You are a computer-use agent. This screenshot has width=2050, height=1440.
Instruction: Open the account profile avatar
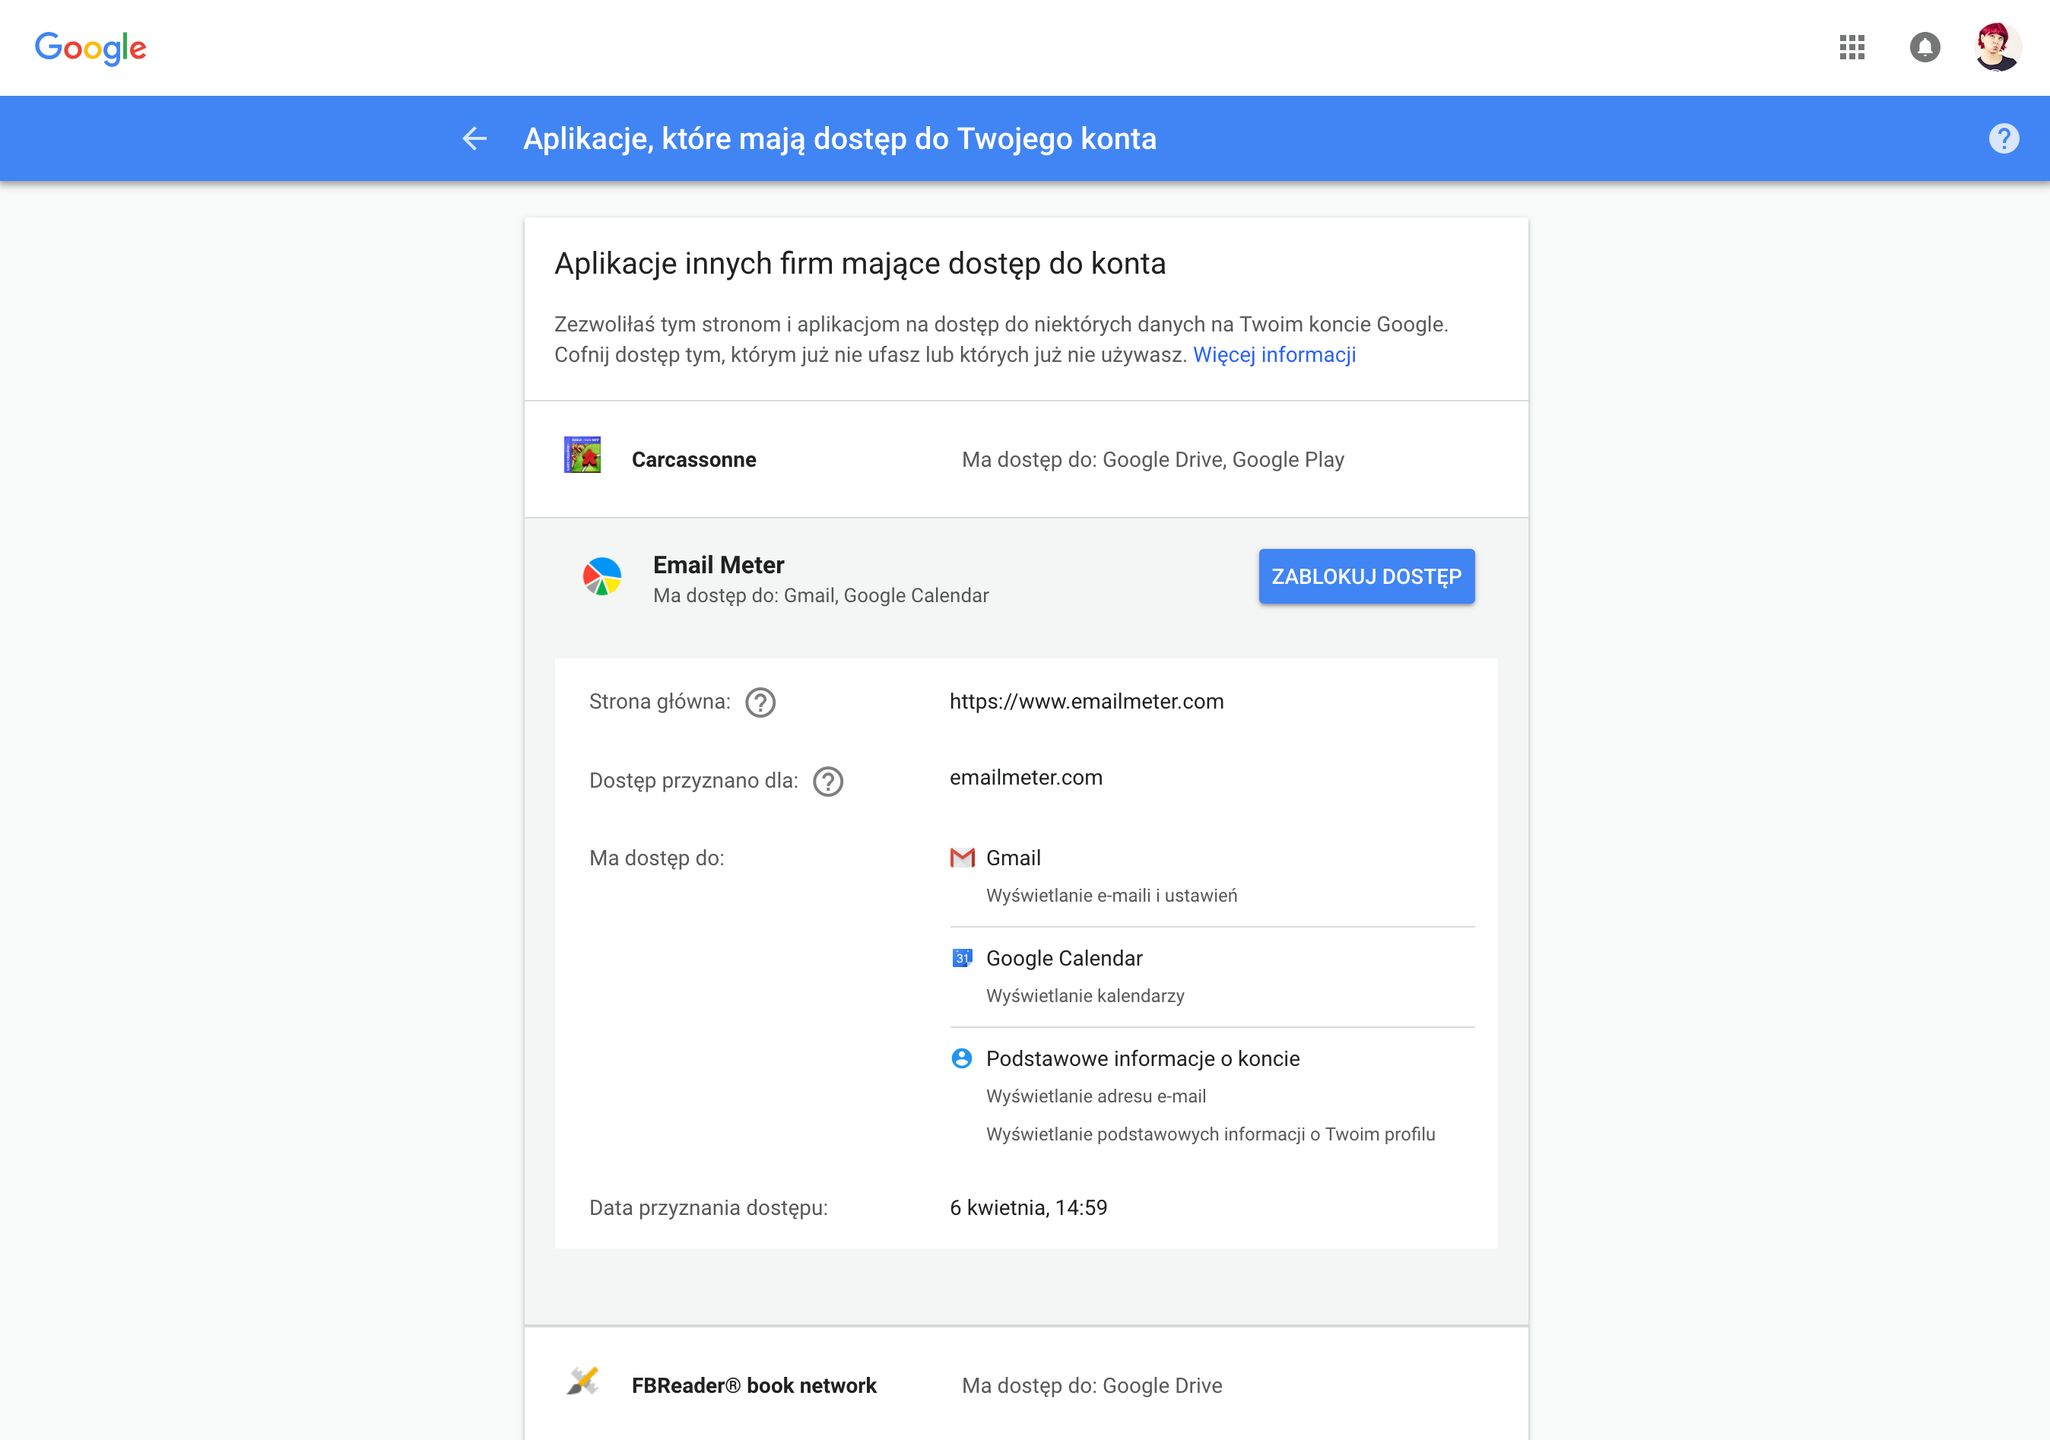pyautogui.click(x=1997, y=47)
